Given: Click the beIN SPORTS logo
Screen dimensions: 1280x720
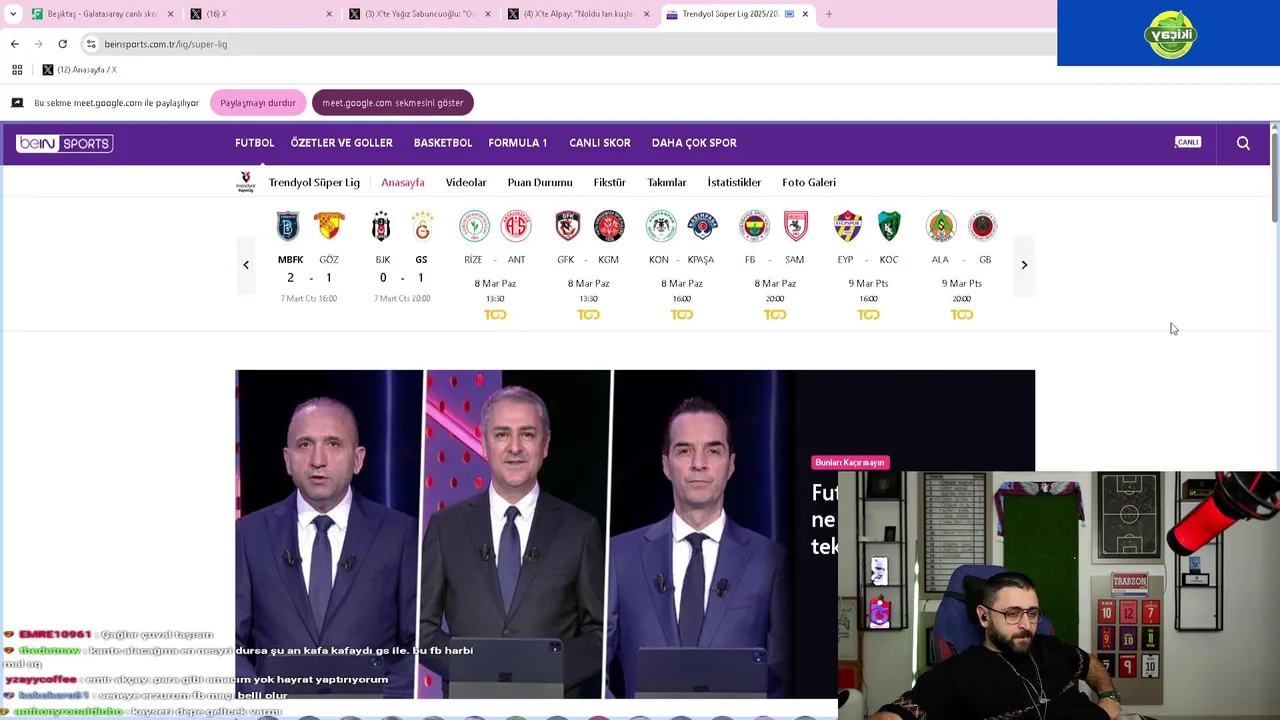Looking at the screenshot, I should 64,143.
